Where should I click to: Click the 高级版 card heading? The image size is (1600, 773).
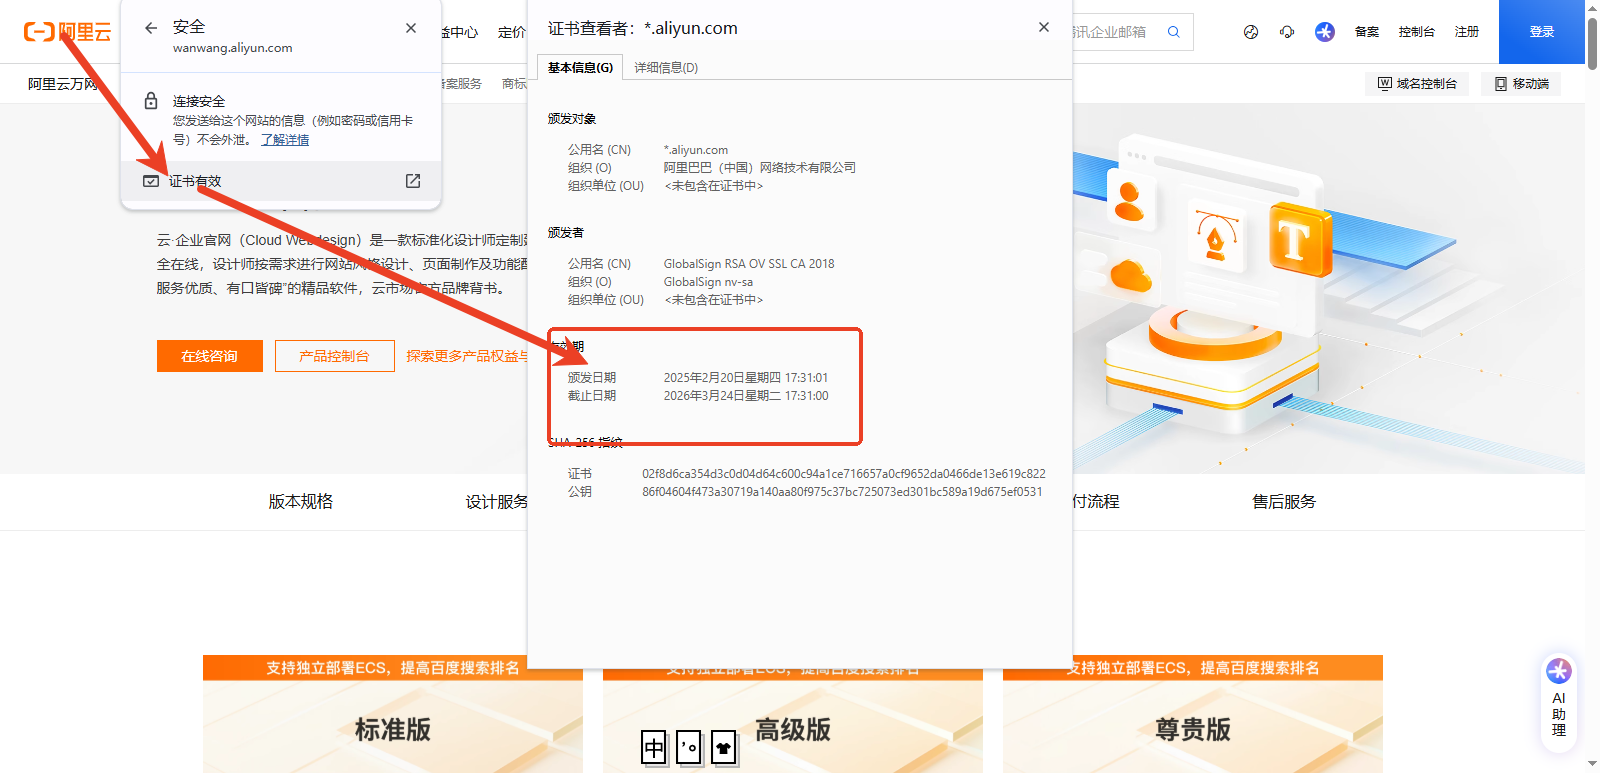click(793, 730)
